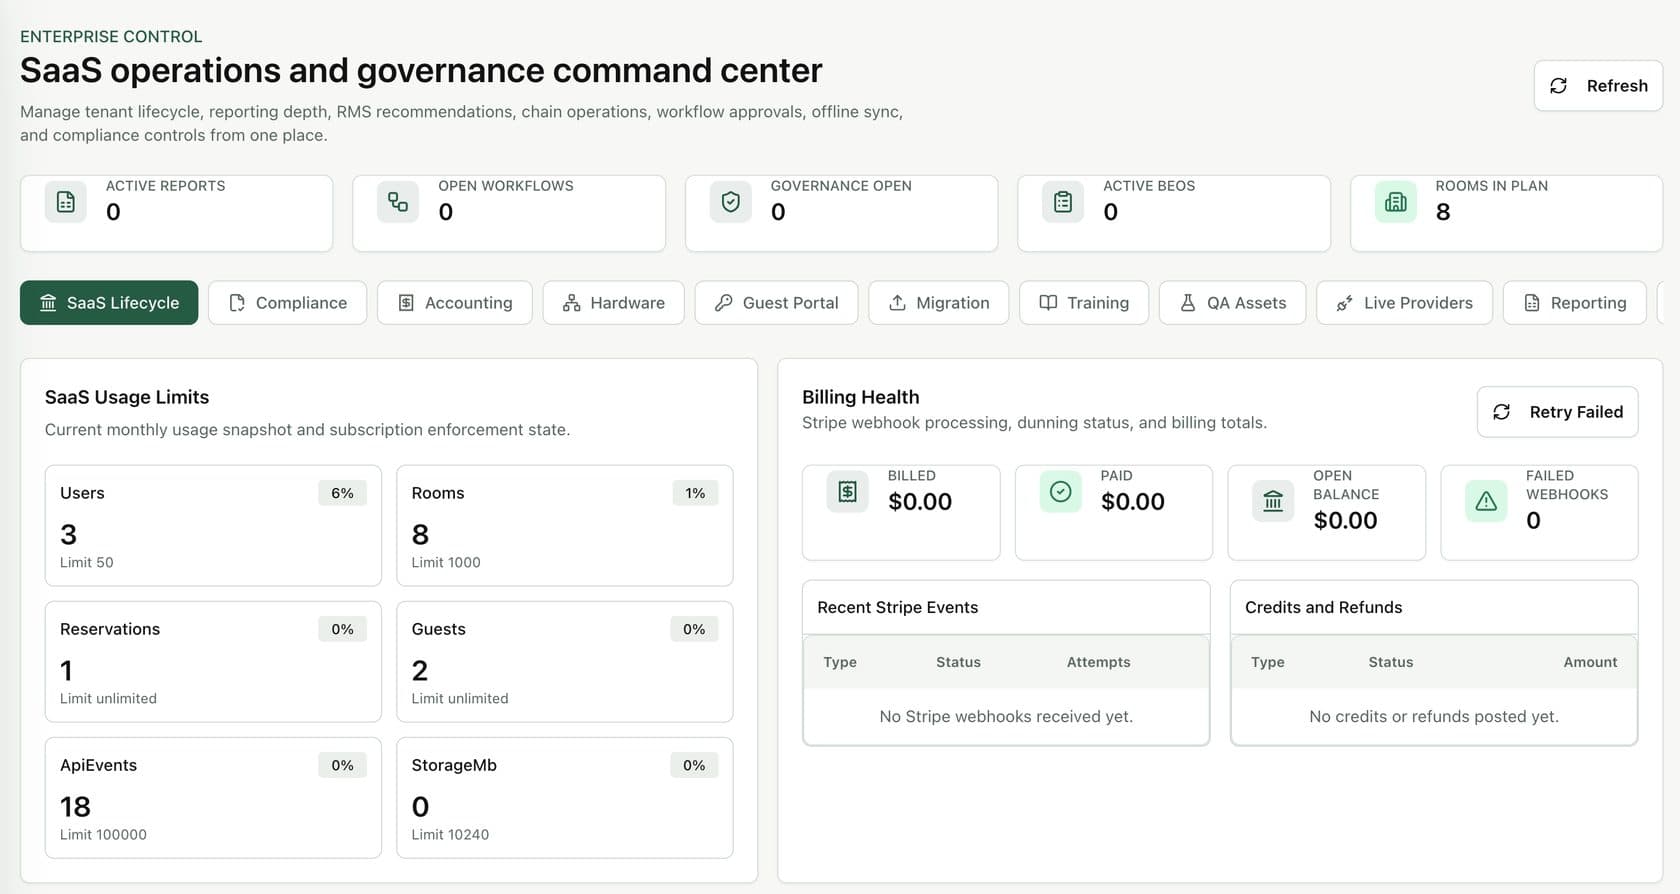Image resolution: width=1680 pixels, height=894 pixels.
Task: Click the book icon on Training tab
Action: coord(1048,303)
